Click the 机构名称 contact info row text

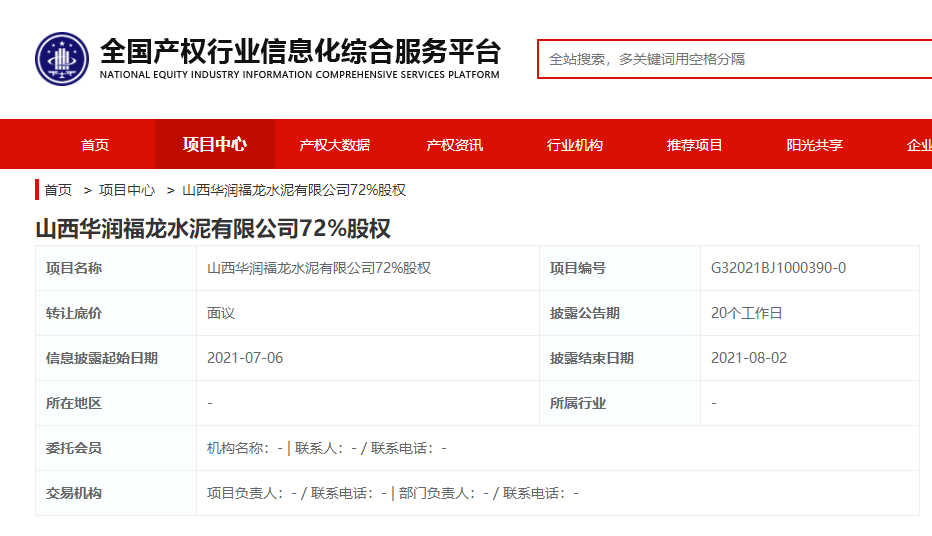[327, 448]
